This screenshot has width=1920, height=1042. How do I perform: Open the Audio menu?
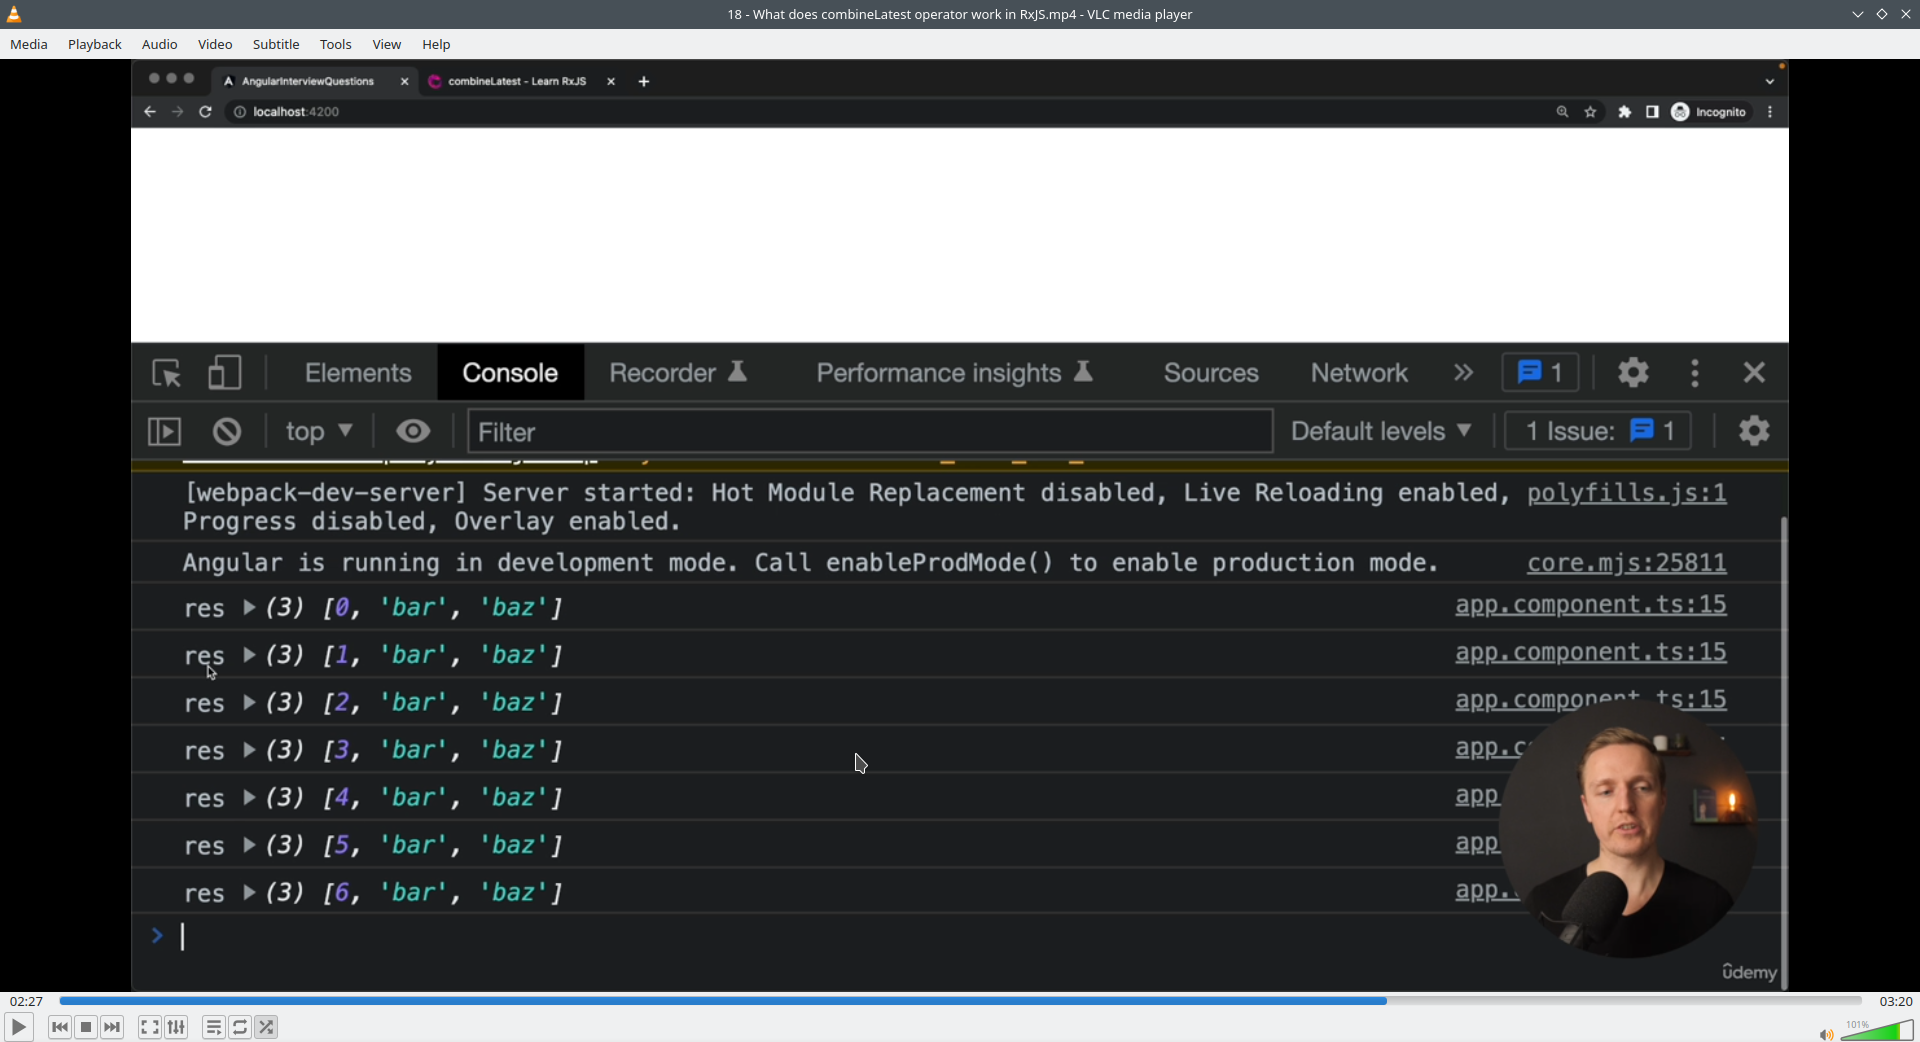(x=160, y=44)
